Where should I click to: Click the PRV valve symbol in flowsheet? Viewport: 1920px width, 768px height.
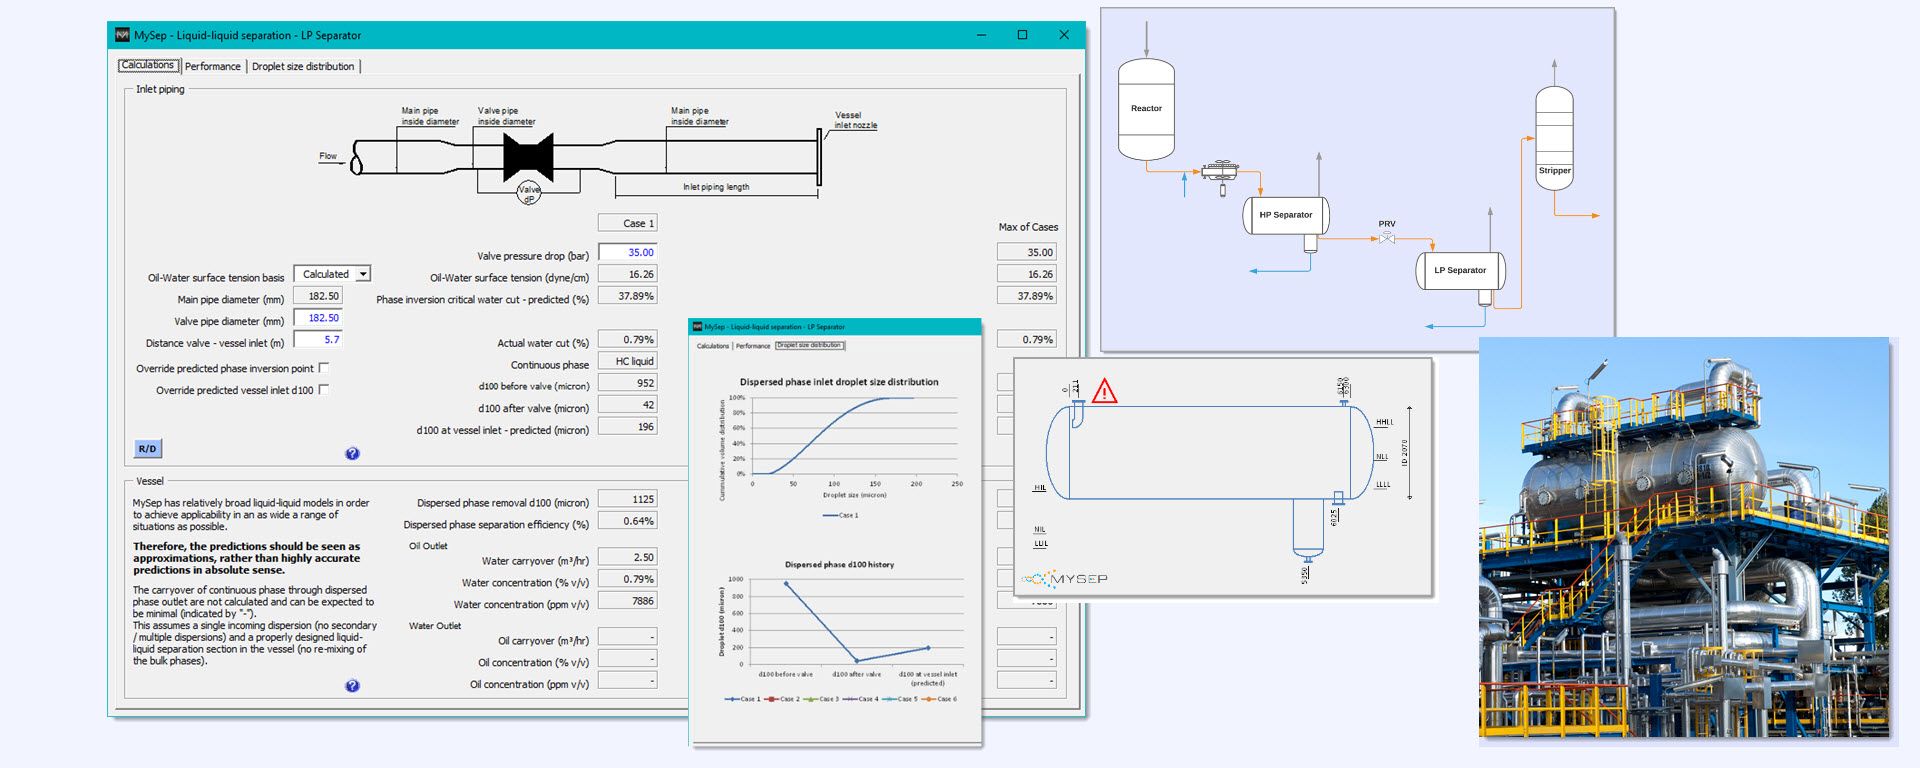point(1387,238)
